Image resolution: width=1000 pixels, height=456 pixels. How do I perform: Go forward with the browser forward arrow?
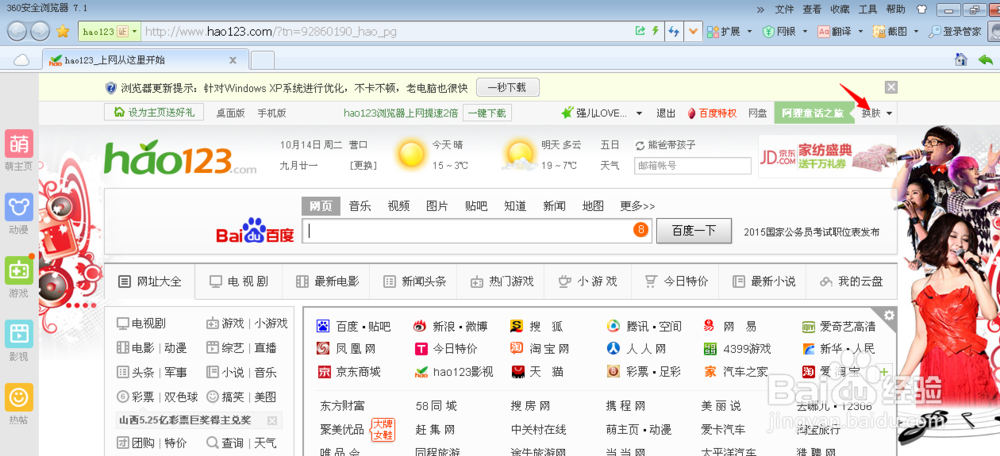(x=40, y=30)
